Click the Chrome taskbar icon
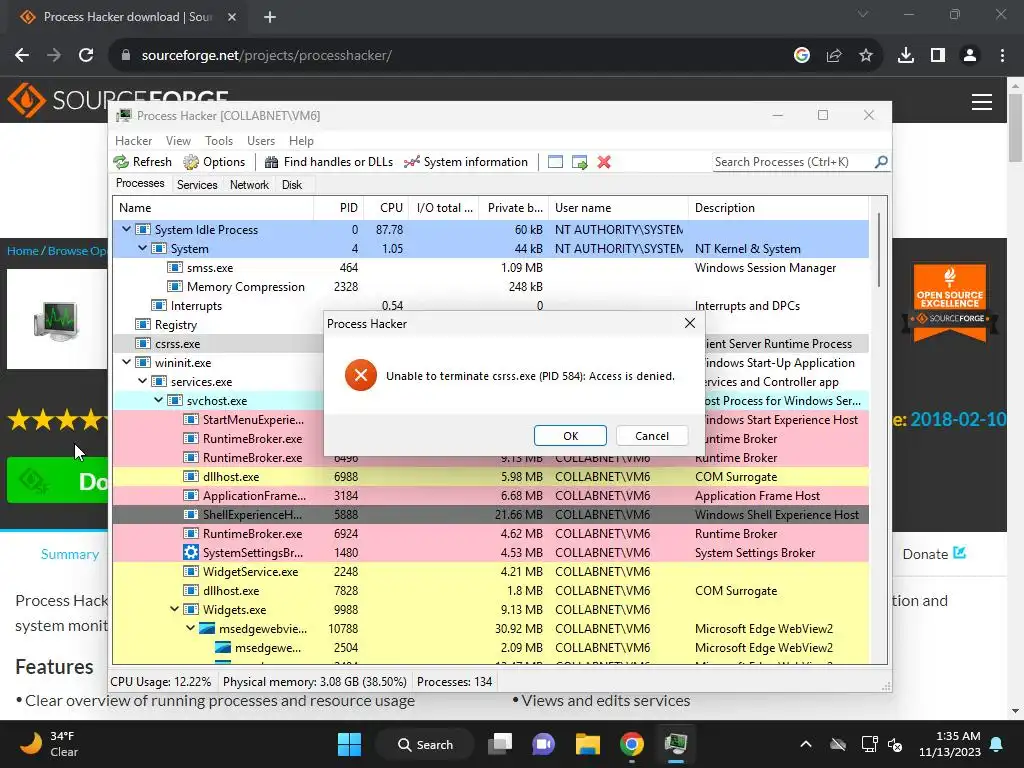This screenshot has height=768, width=1024. tap(632, 744)
